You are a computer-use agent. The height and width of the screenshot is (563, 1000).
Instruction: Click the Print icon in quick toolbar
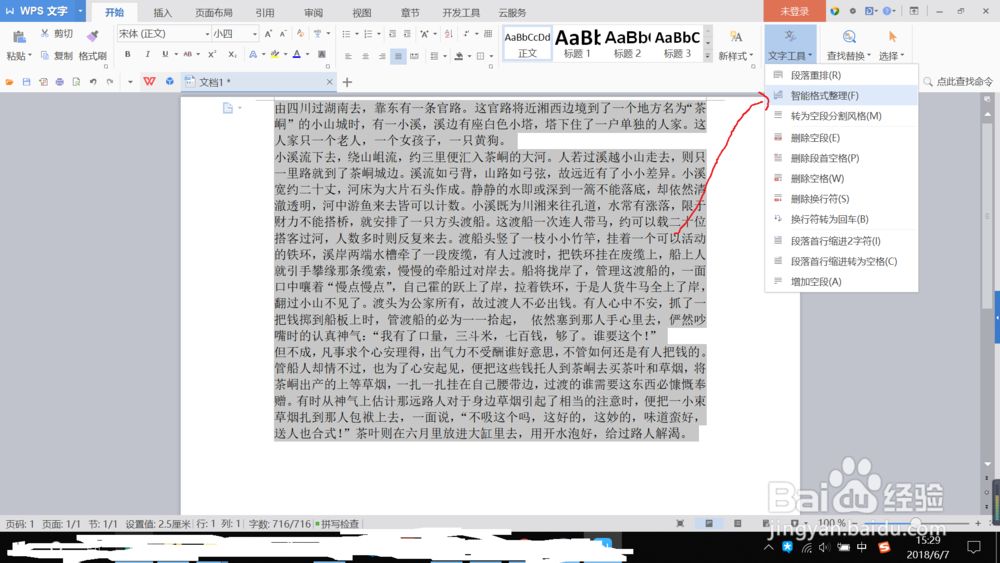point(59,82)
